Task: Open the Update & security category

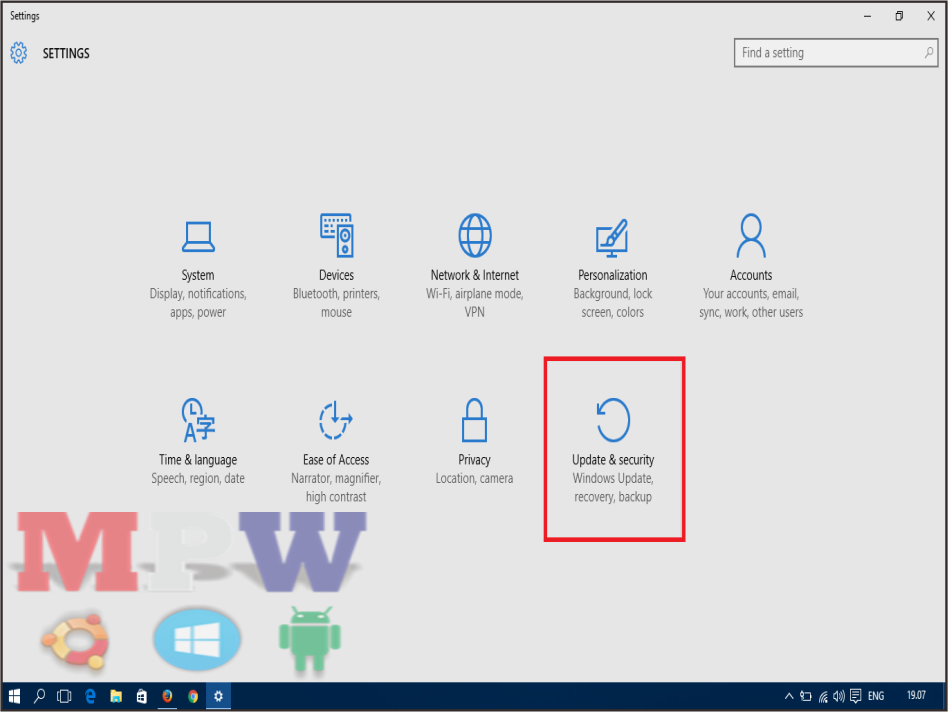Action: click(x=613, y=451)
